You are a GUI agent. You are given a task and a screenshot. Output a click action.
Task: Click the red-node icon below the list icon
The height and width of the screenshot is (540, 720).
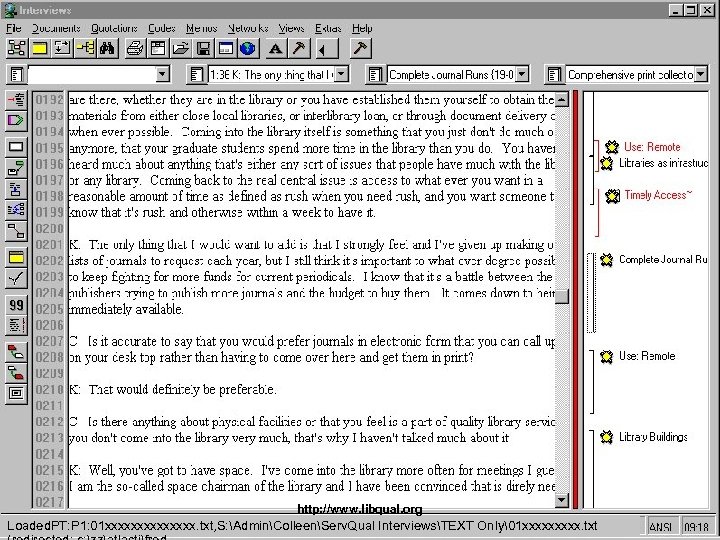[17, 352]
